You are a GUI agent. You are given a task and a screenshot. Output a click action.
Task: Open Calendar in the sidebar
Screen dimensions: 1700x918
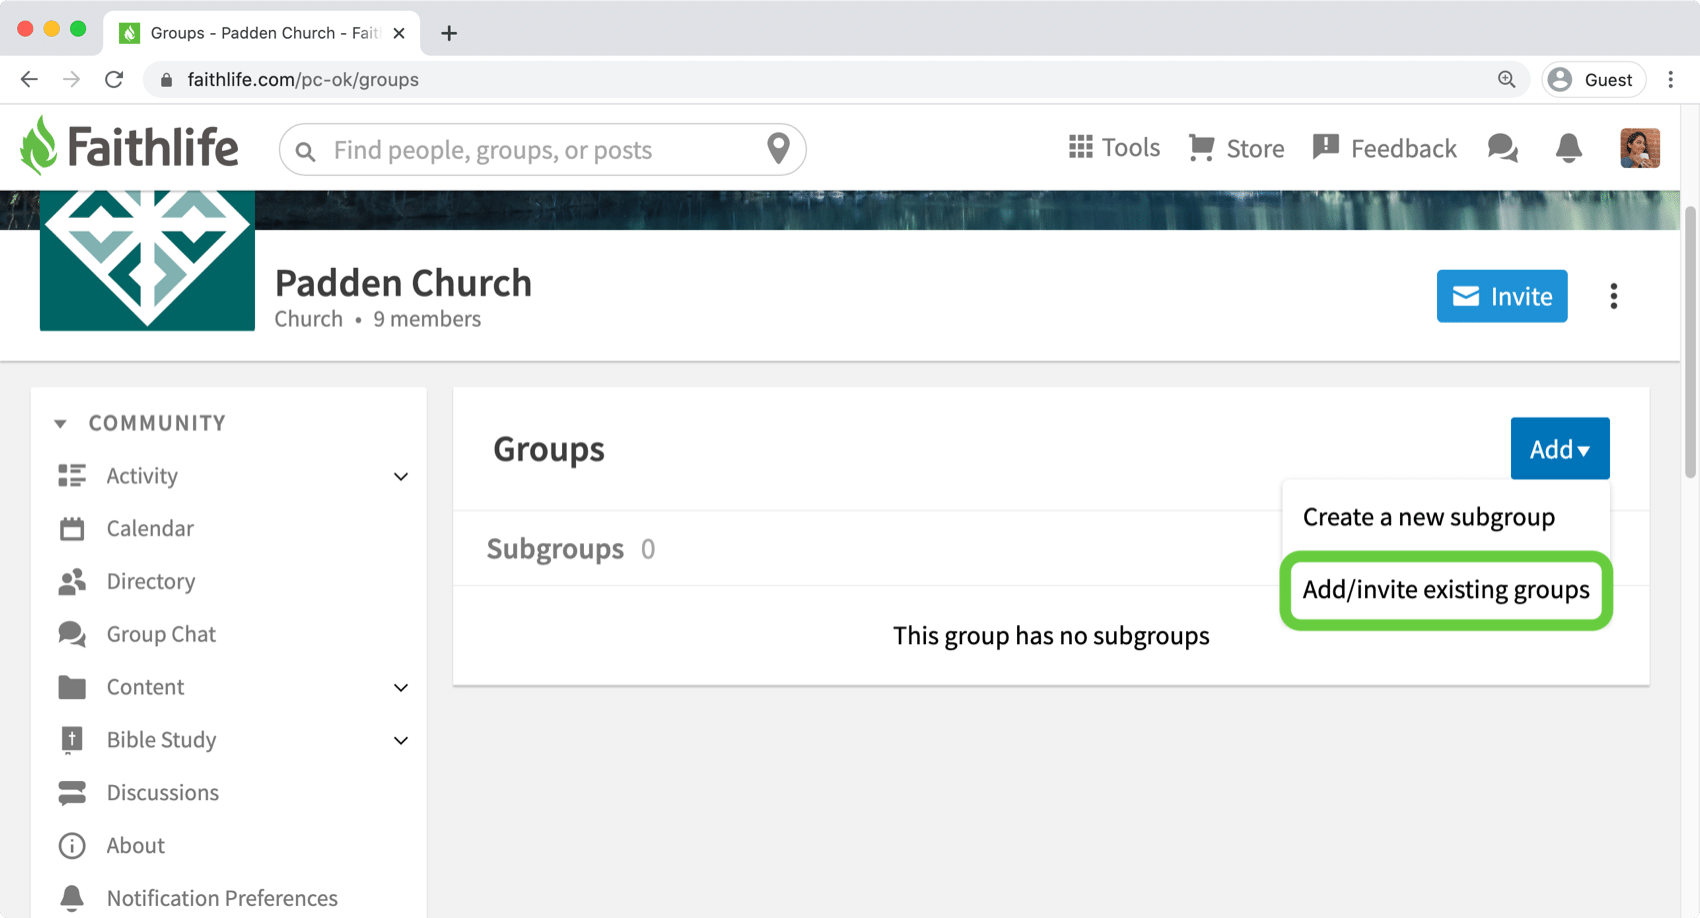[x=150, y=528]
